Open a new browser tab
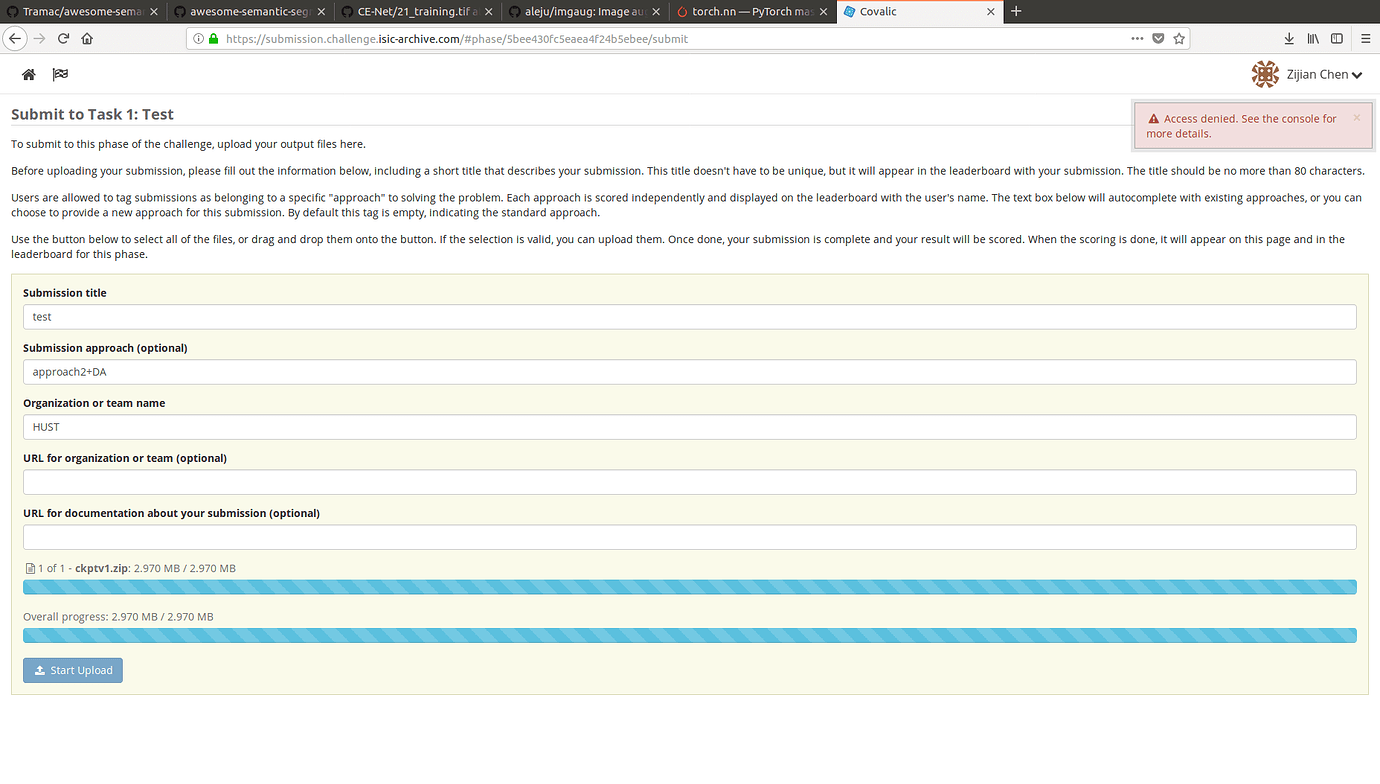The width and height of the screenshot is (1380, 784). 1016,12
